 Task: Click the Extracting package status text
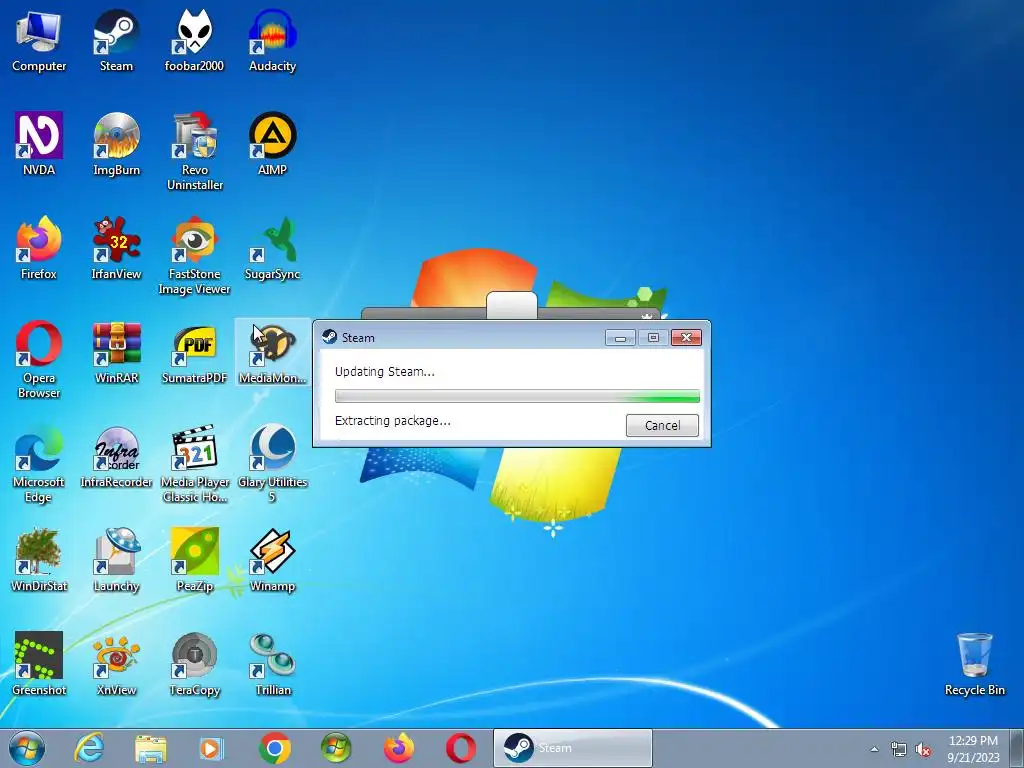click(392, 421)
